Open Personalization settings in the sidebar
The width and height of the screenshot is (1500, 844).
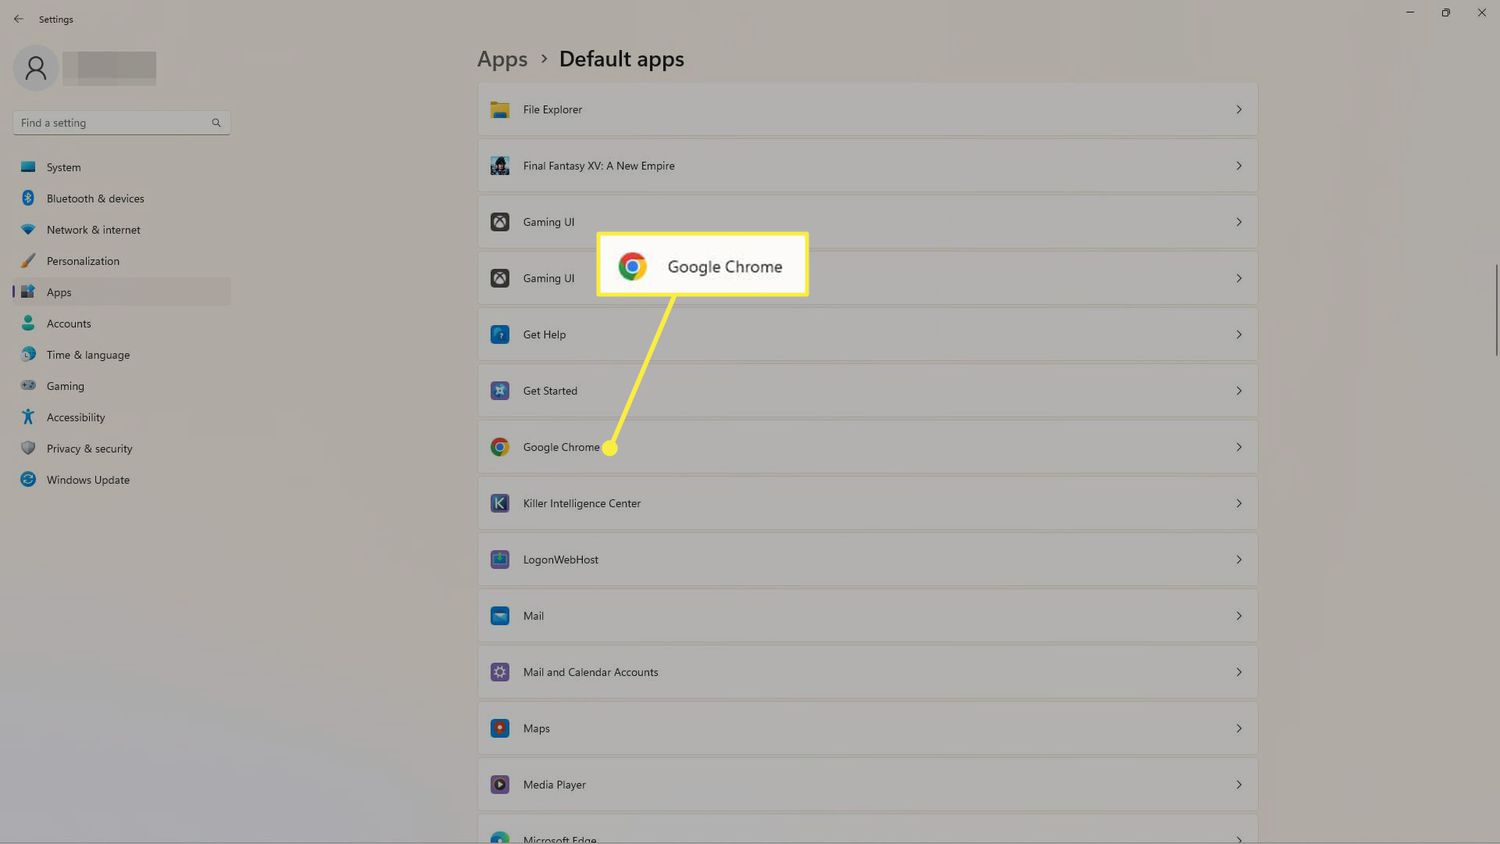click(x=83, y=261)
